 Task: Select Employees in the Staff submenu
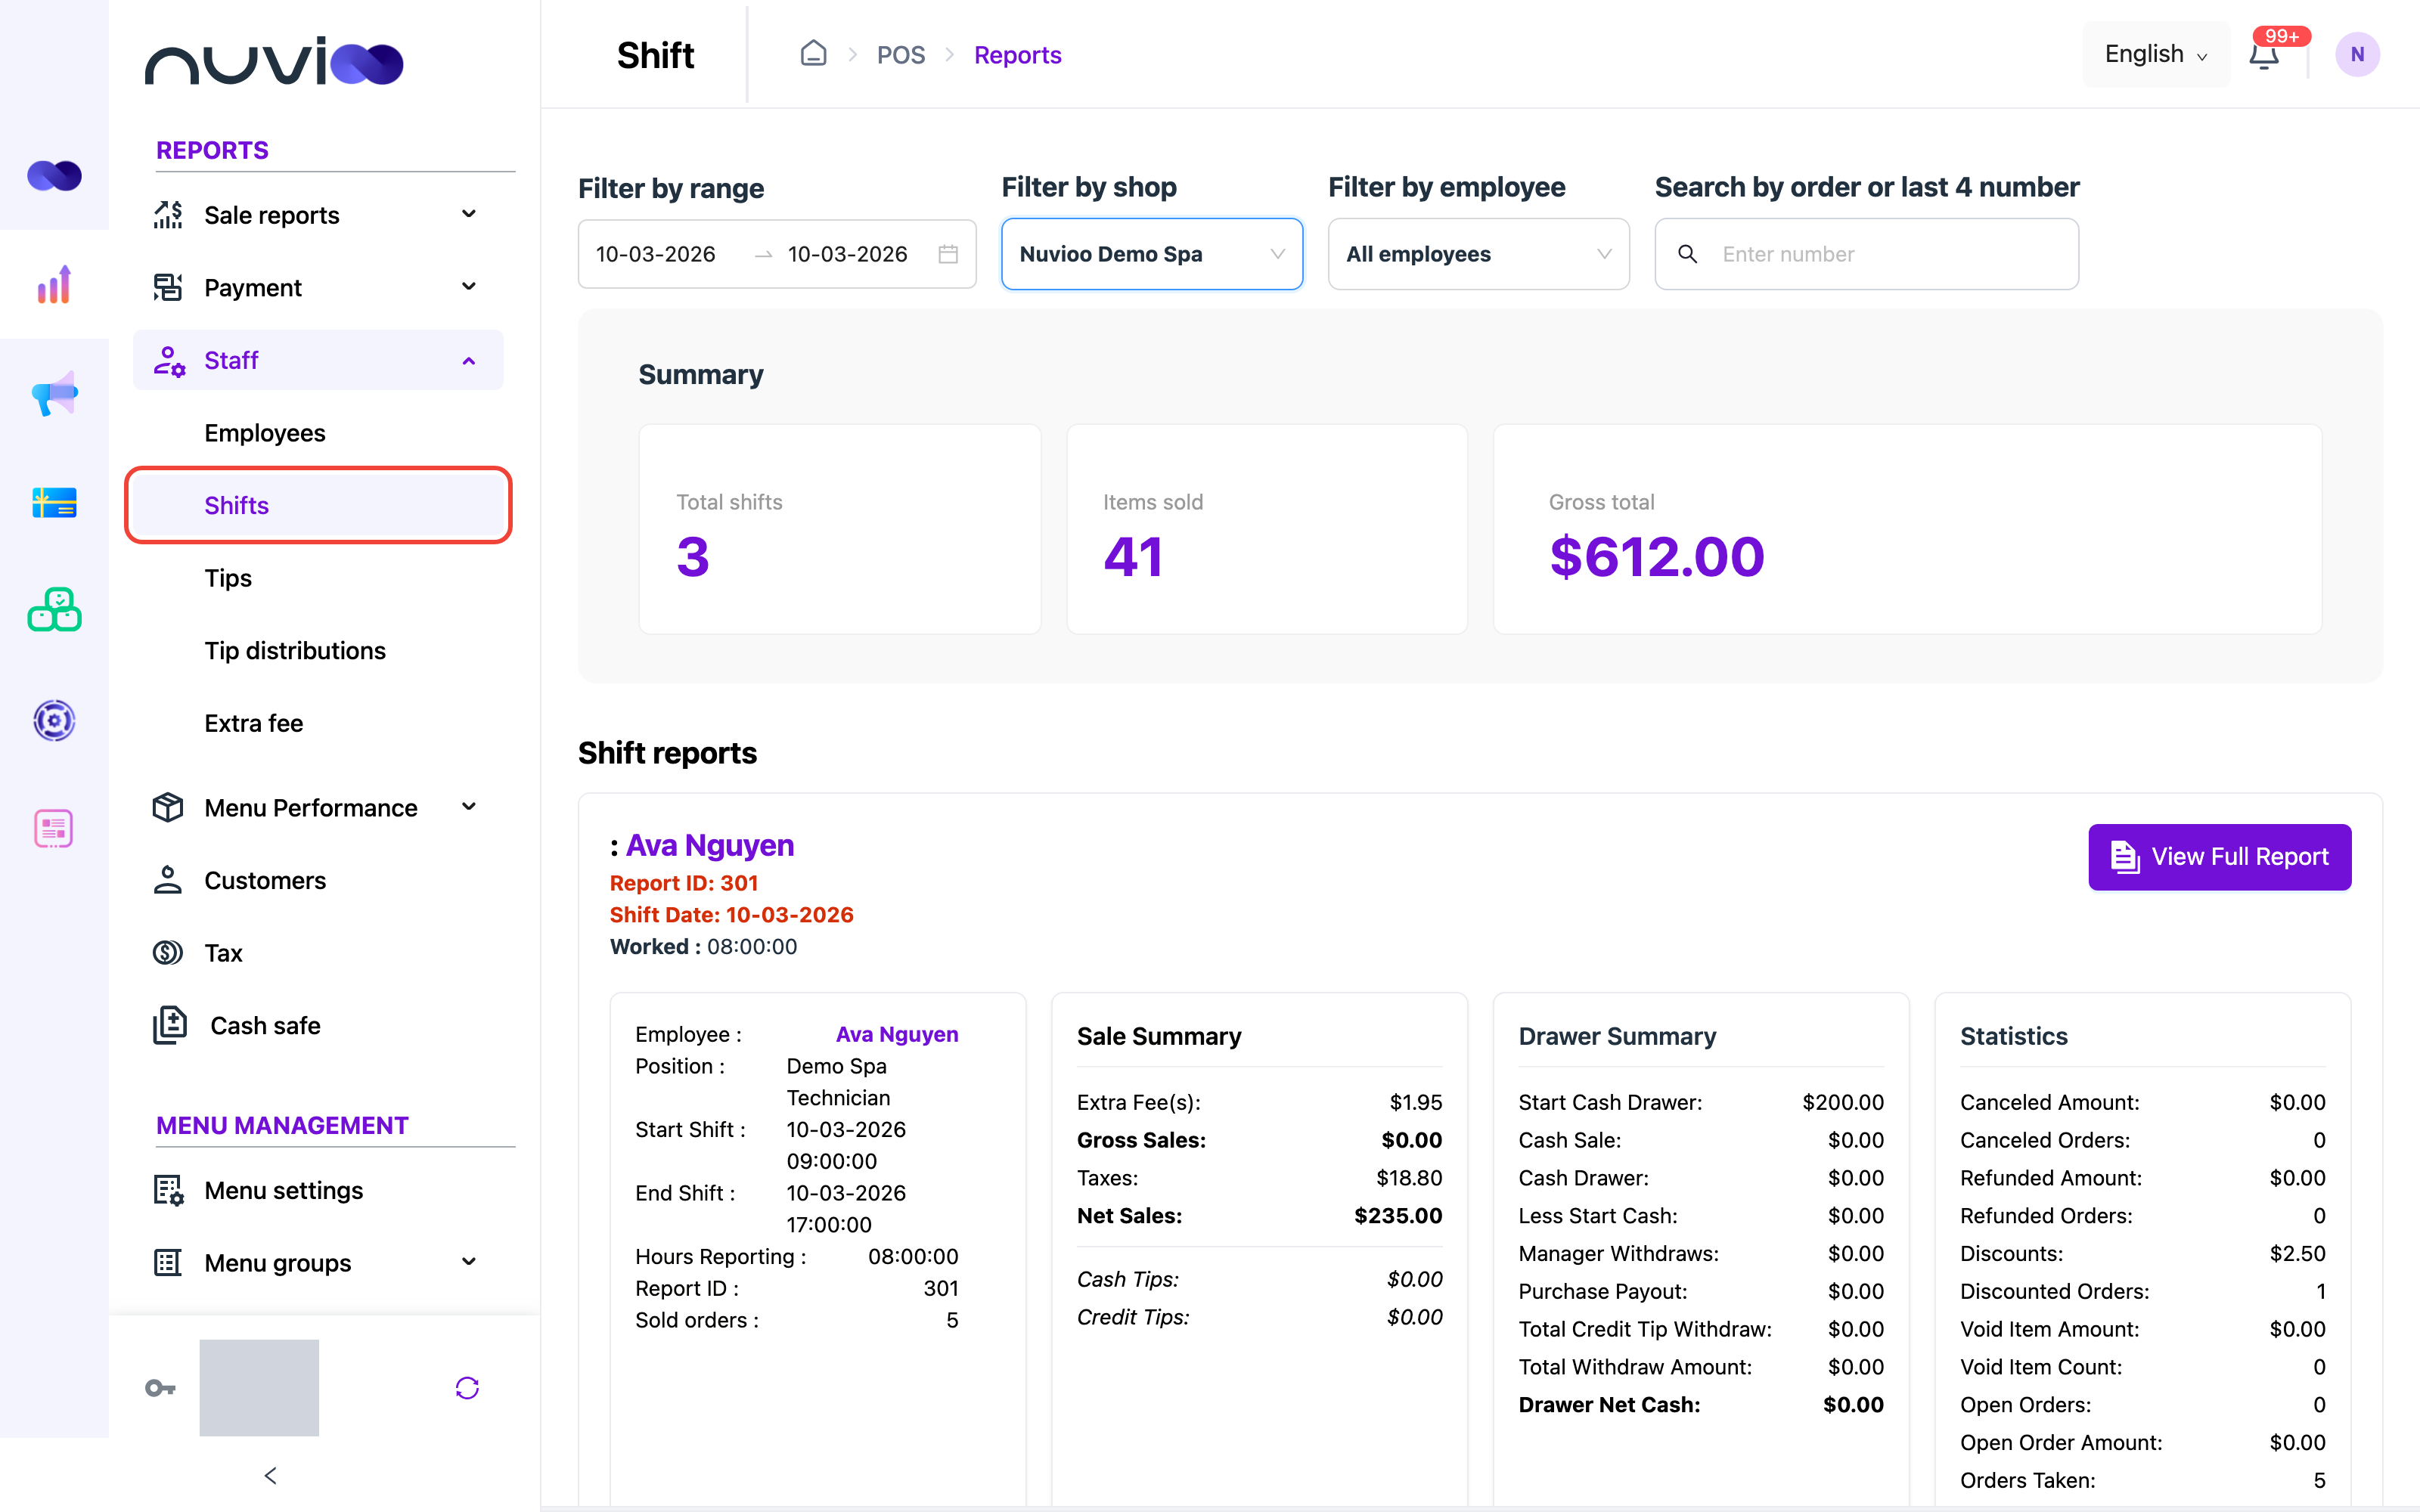pos(265,433)
